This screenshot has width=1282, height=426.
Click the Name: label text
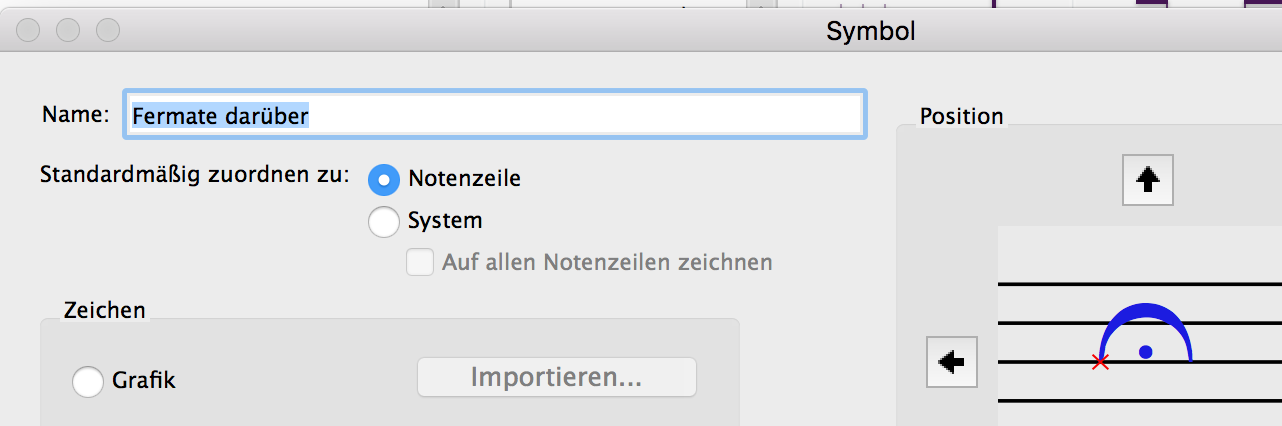tap(76, 114)
